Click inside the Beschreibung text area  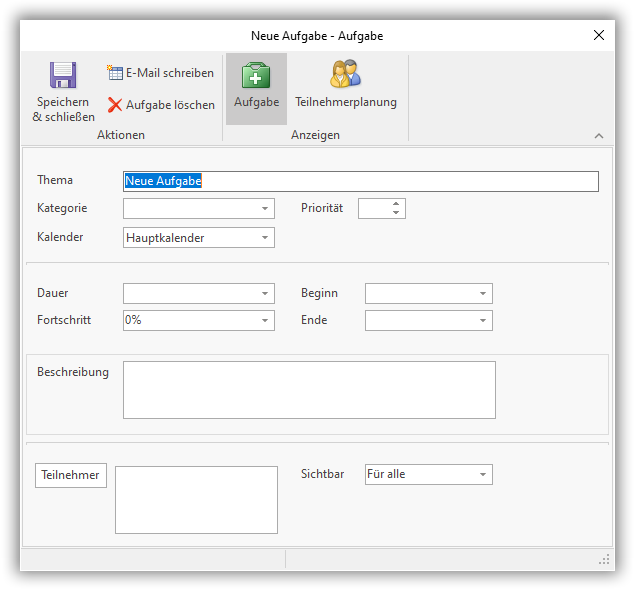coord(309,390)
